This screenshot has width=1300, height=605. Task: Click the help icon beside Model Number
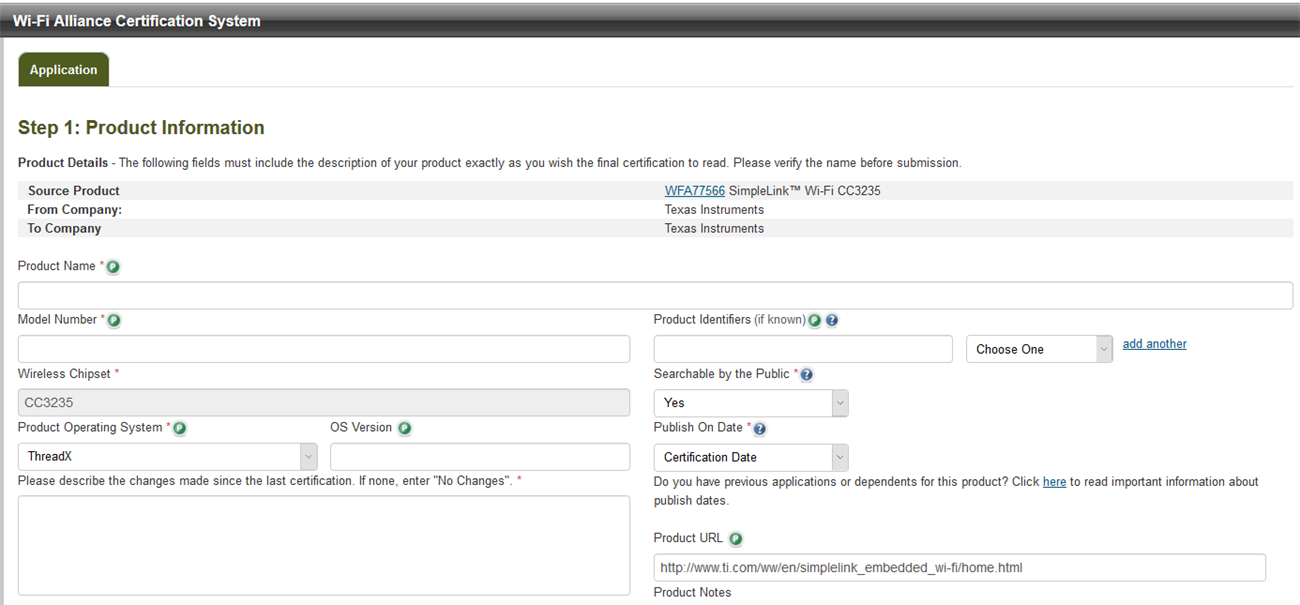(114, 320)
